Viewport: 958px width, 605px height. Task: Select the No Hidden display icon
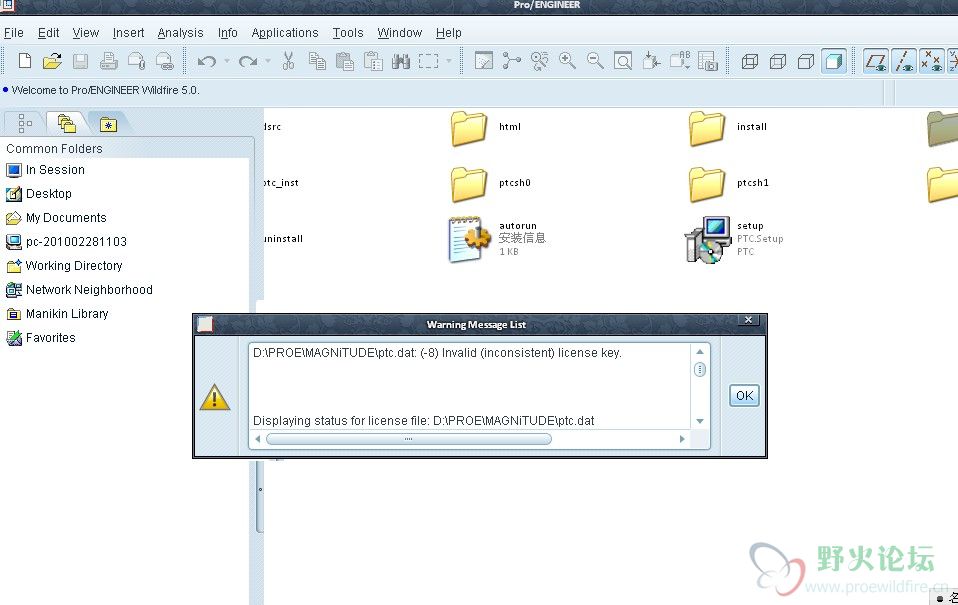click(x=806, y=61)
